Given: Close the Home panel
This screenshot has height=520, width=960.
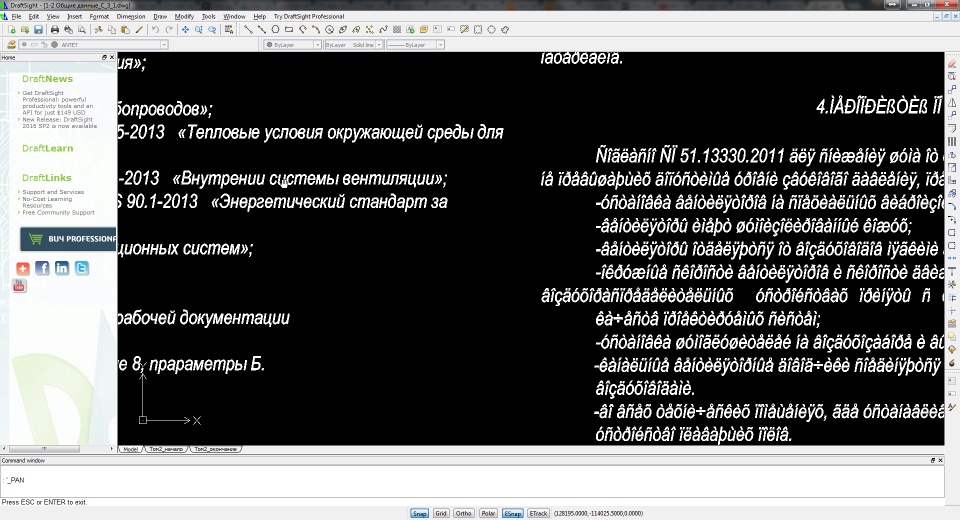Looking at the screenshot, I should (x=112, y=57).
